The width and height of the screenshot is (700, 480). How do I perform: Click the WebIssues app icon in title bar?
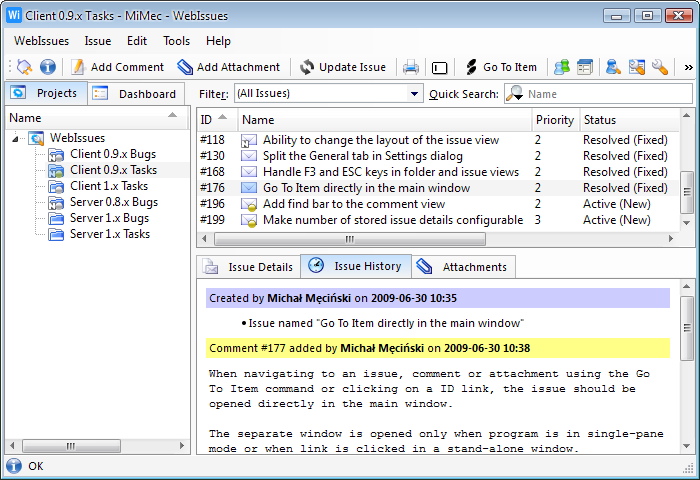[14, 15]
